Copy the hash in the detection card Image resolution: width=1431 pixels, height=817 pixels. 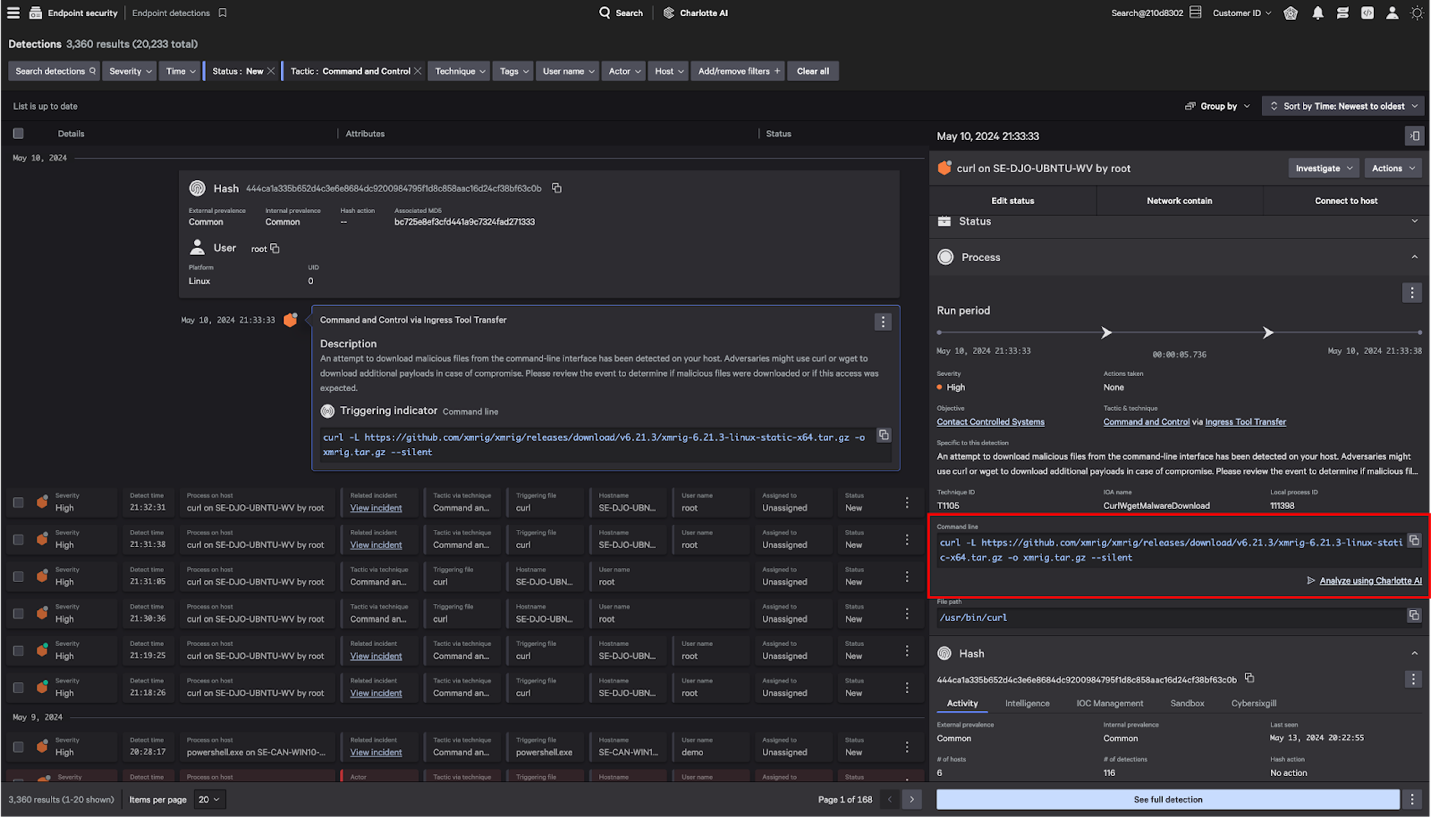[557, 188]
